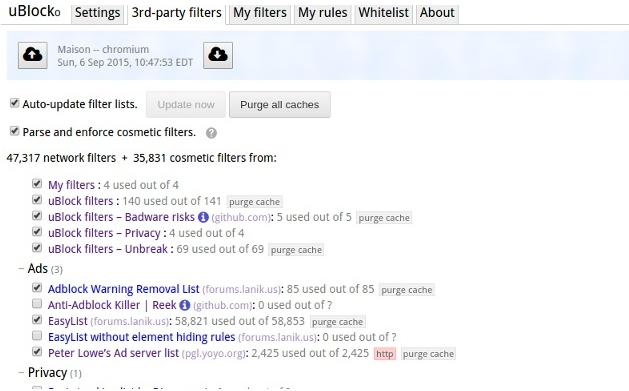
Task: Click github.com link beside Anti-Adblock Killer
Action: [223, 306]
